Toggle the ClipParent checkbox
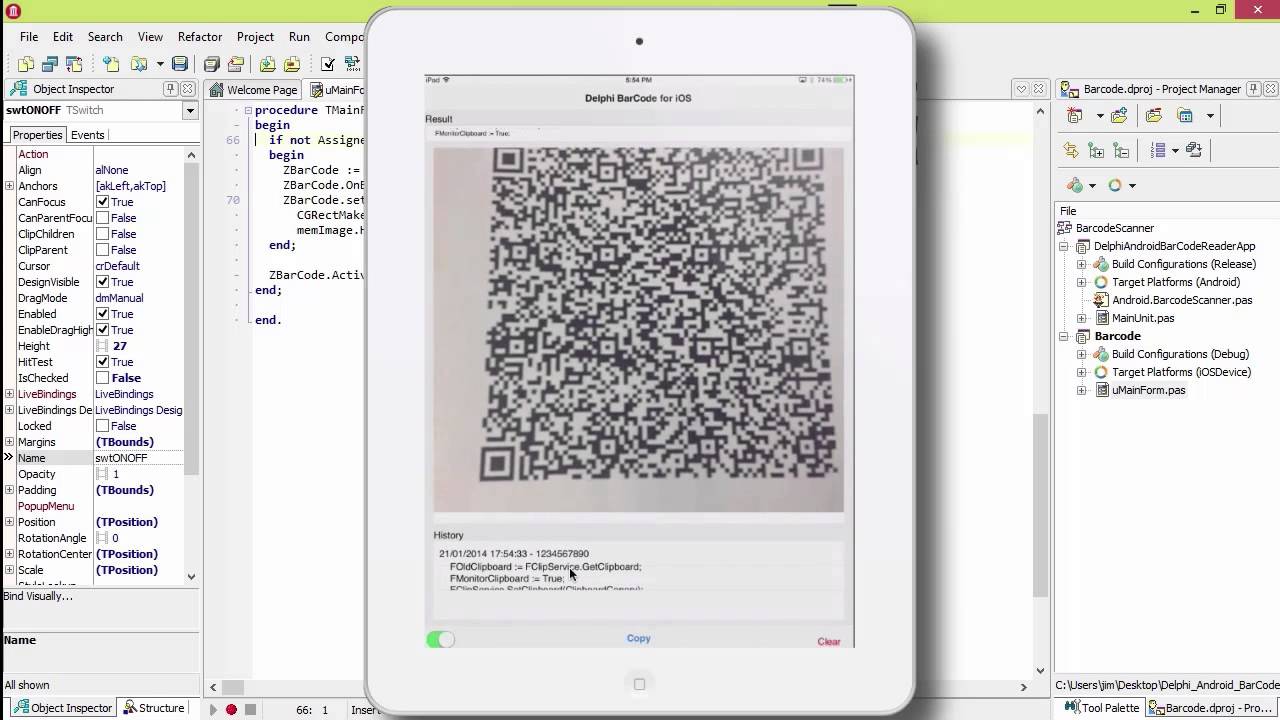 coord(102,250)
